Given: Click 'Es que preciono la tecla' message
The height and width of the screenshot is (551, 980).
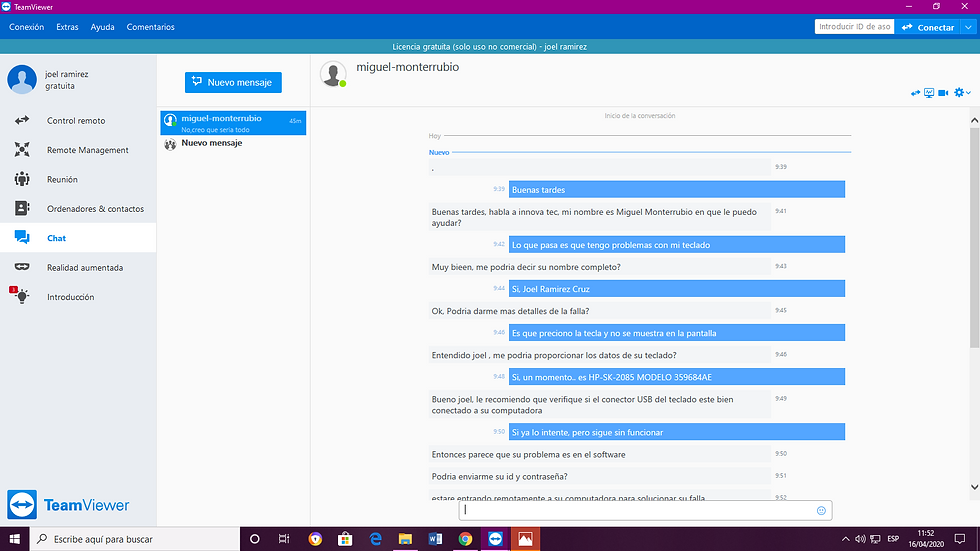Looking at the screenshot, I should click(x=677, y=332).
